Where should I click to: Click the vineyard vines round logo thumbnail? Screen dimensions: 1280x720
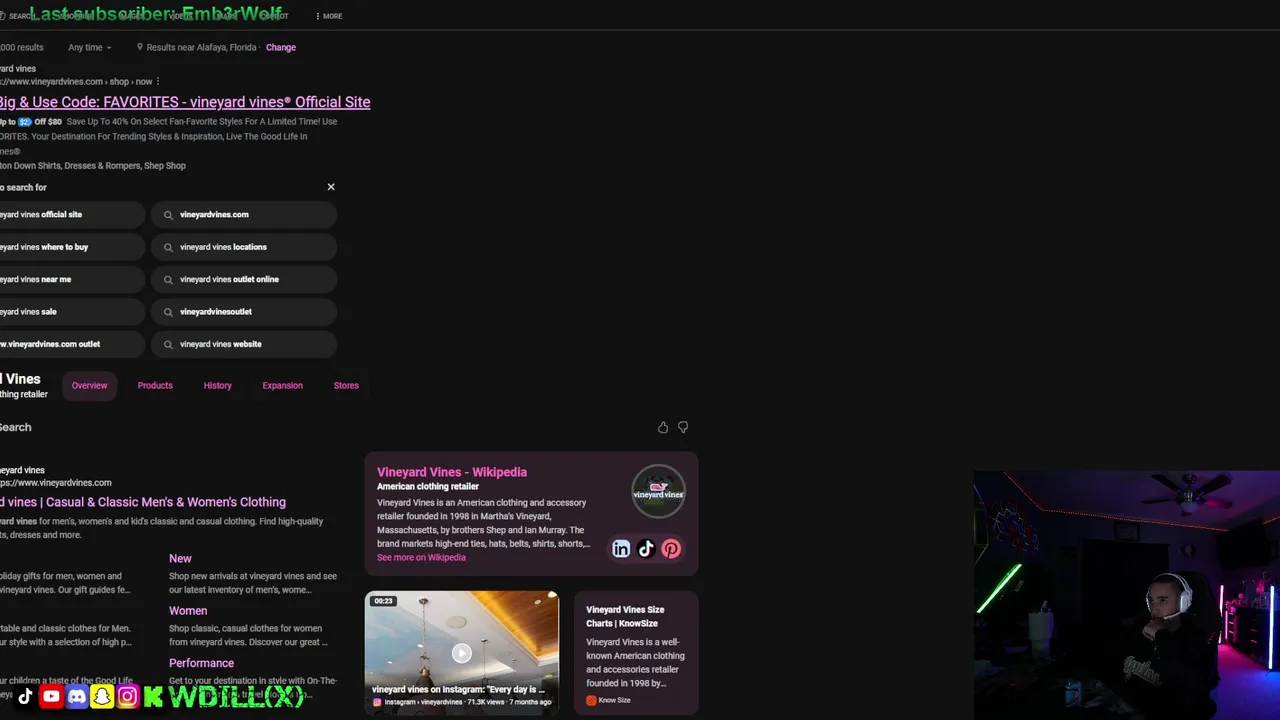tap(658, 491)
